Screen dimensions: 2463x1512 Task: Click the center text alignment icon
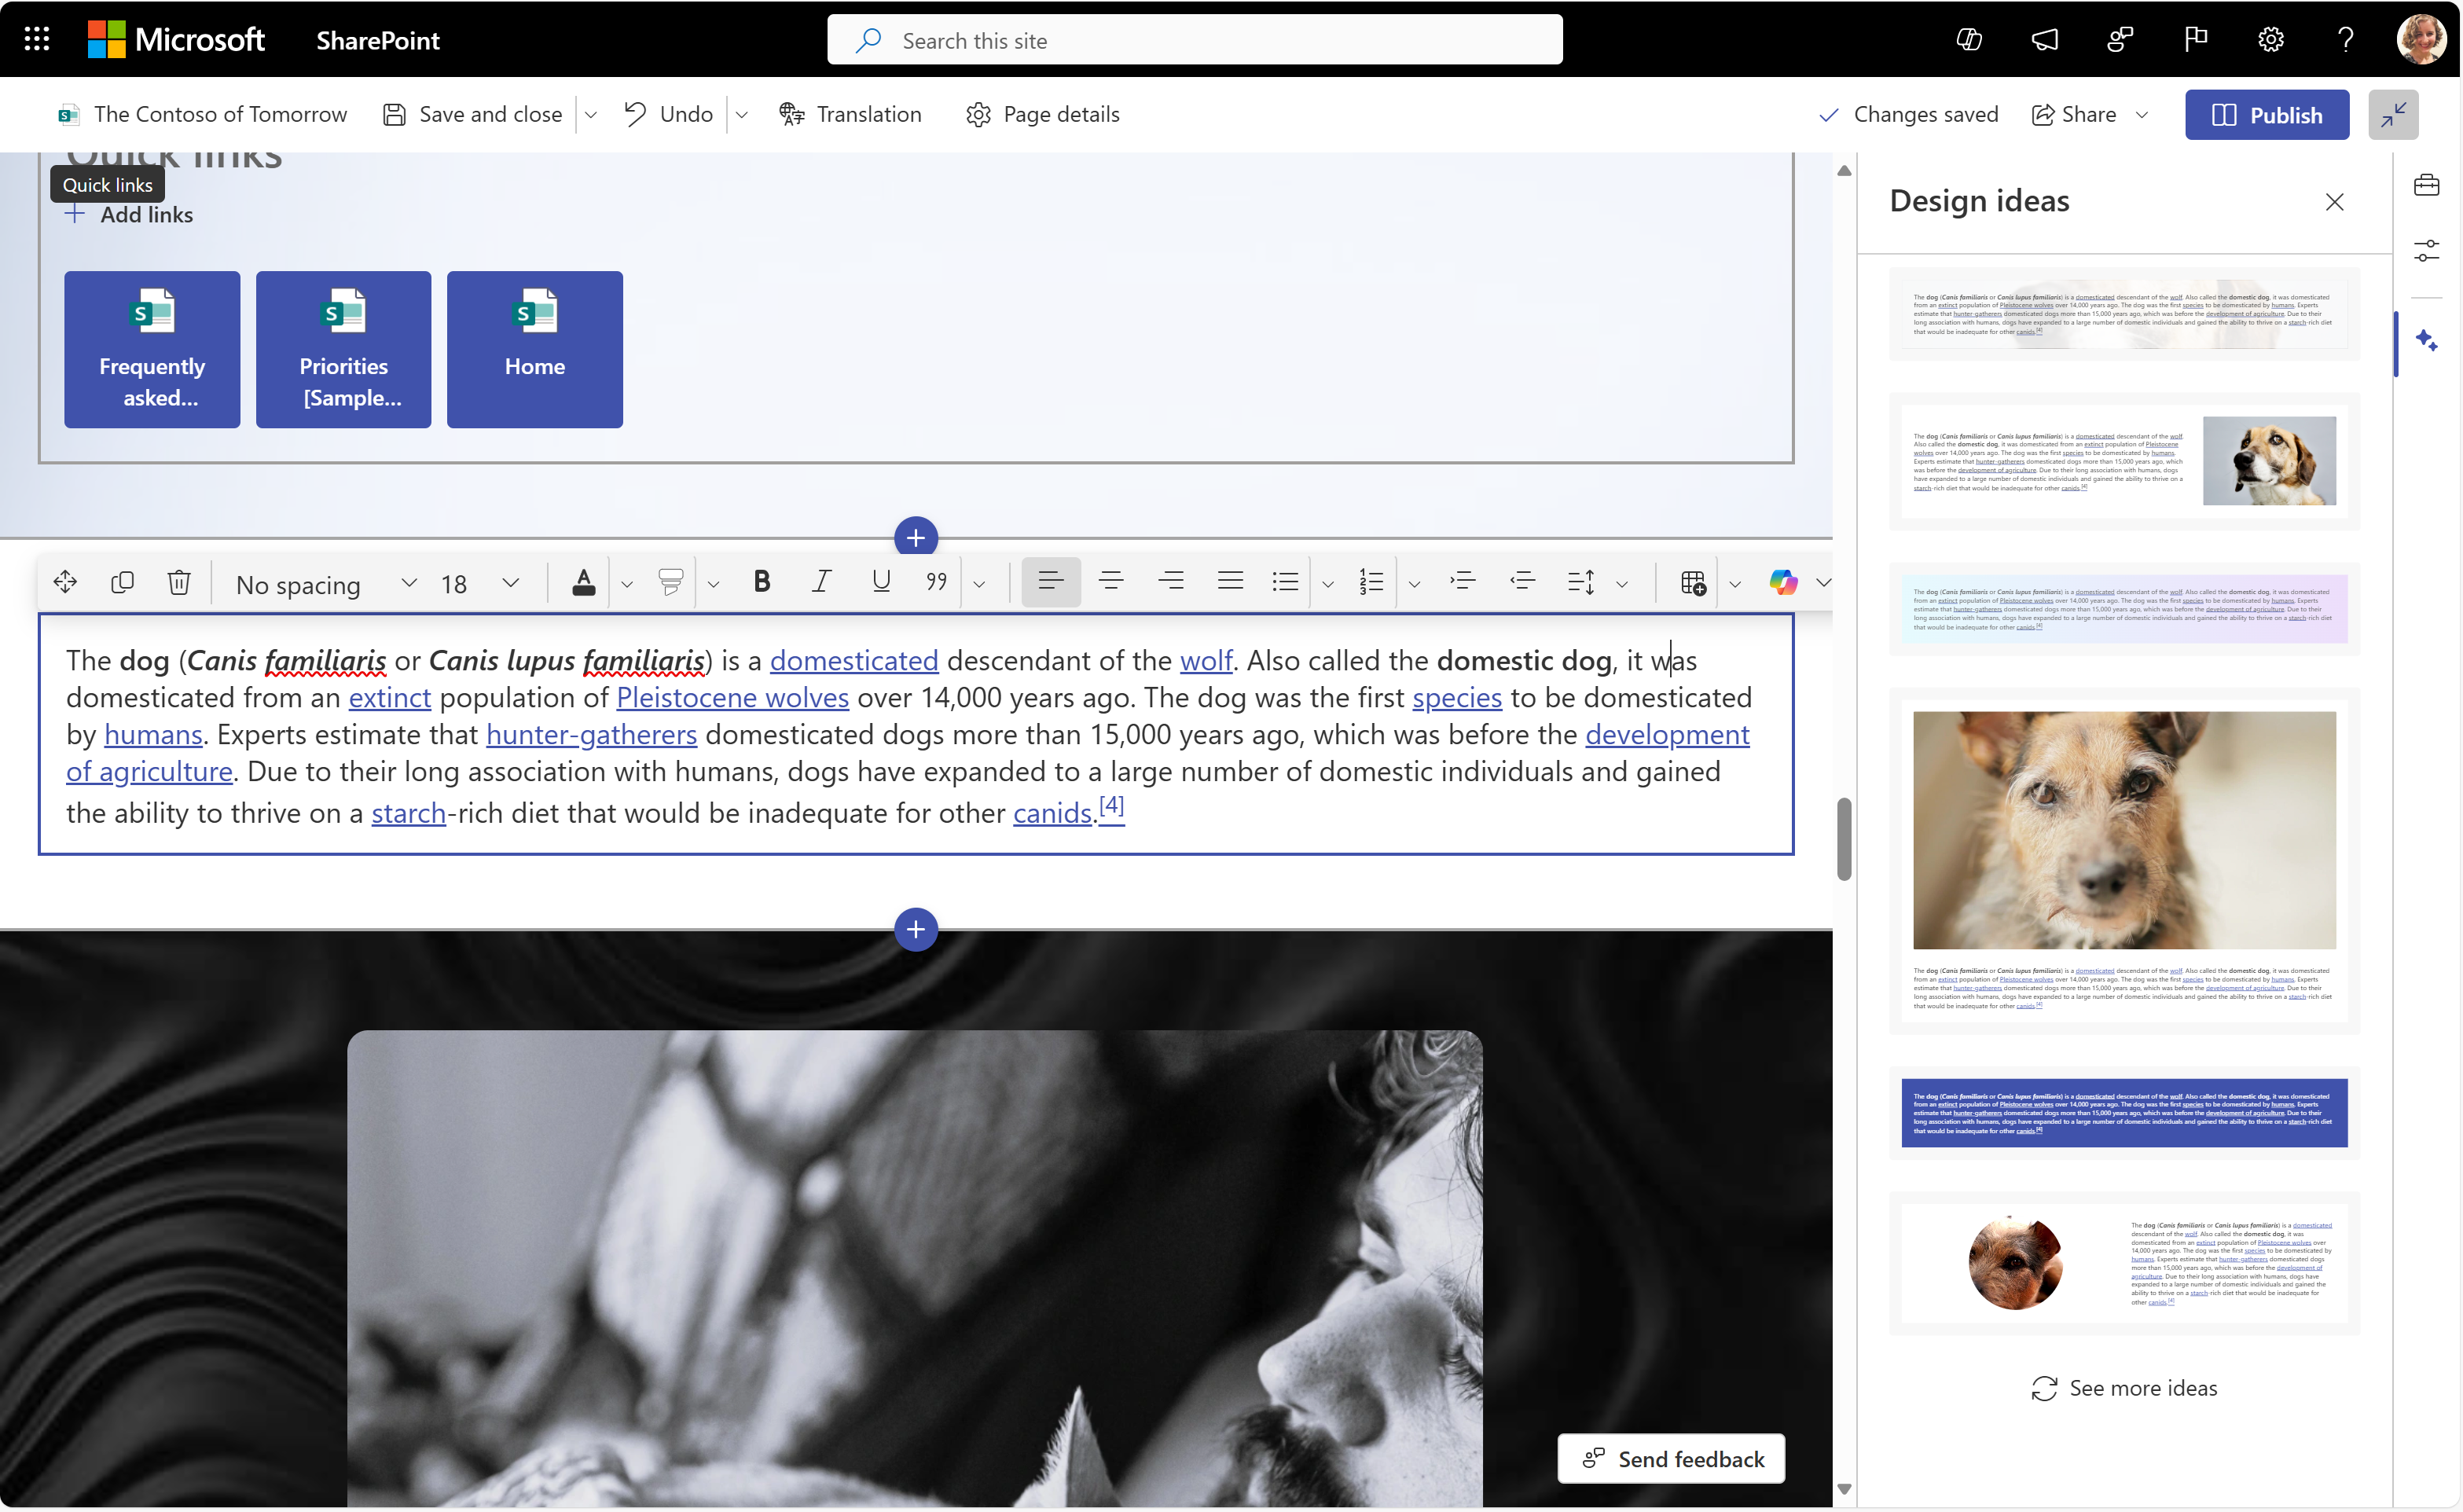(1110, 581)
